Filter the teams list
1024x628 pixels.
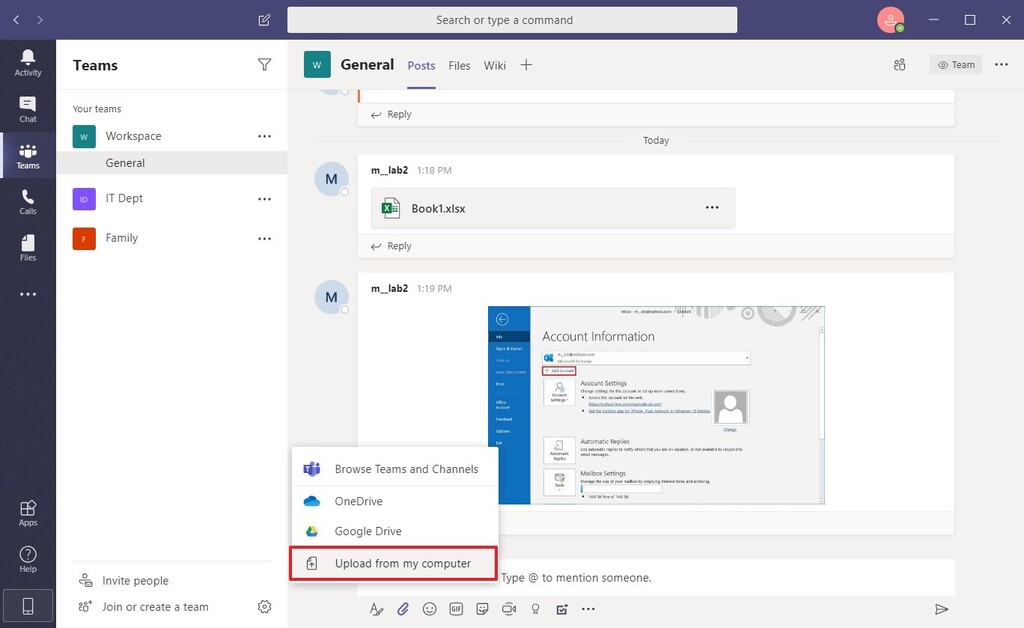(264, 64)
